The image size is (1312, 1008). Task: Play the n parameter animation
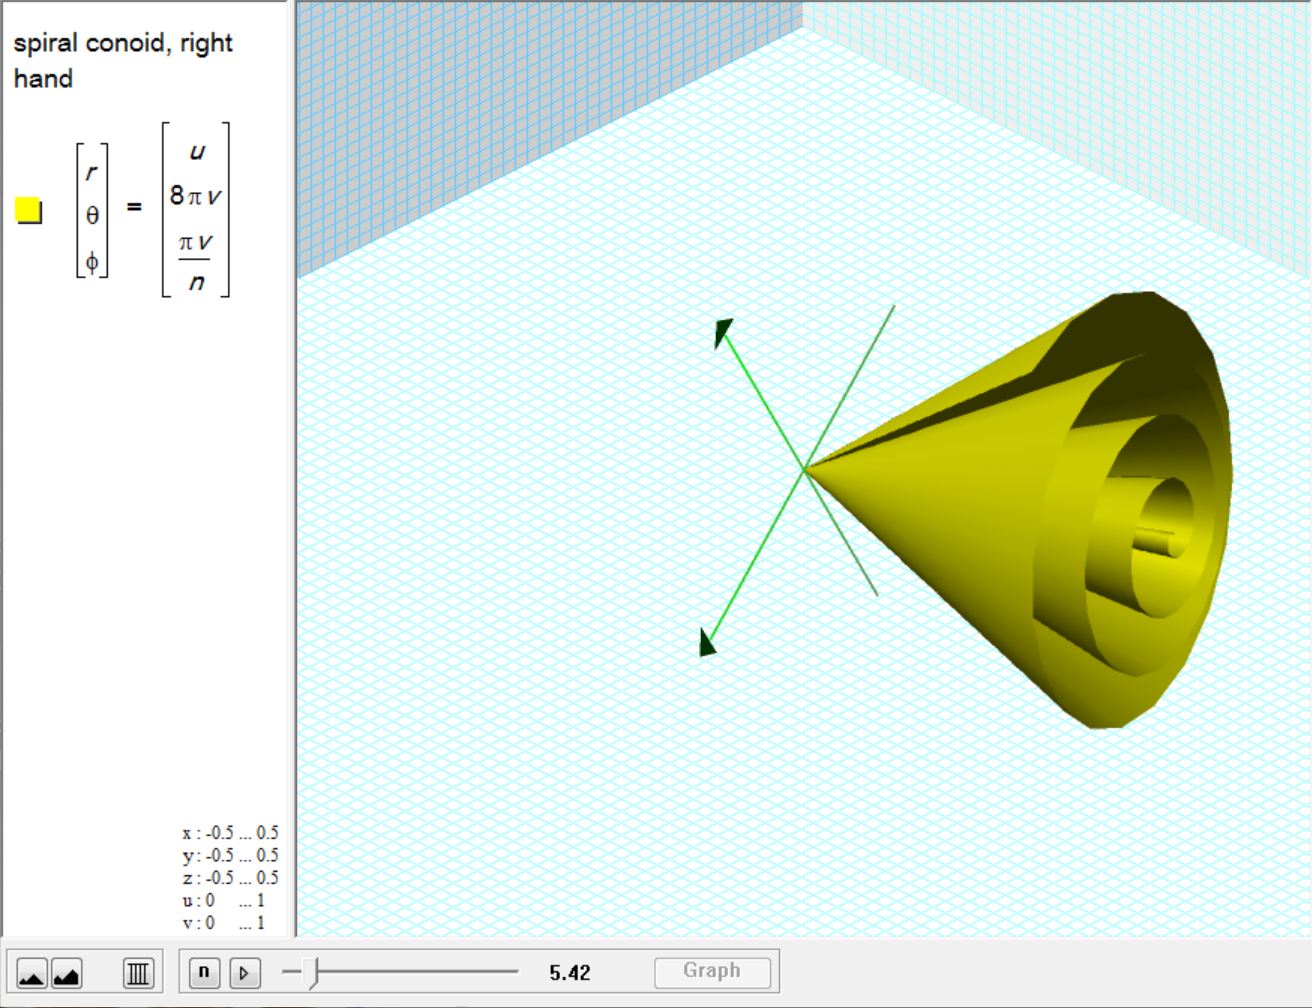(245, 972)
